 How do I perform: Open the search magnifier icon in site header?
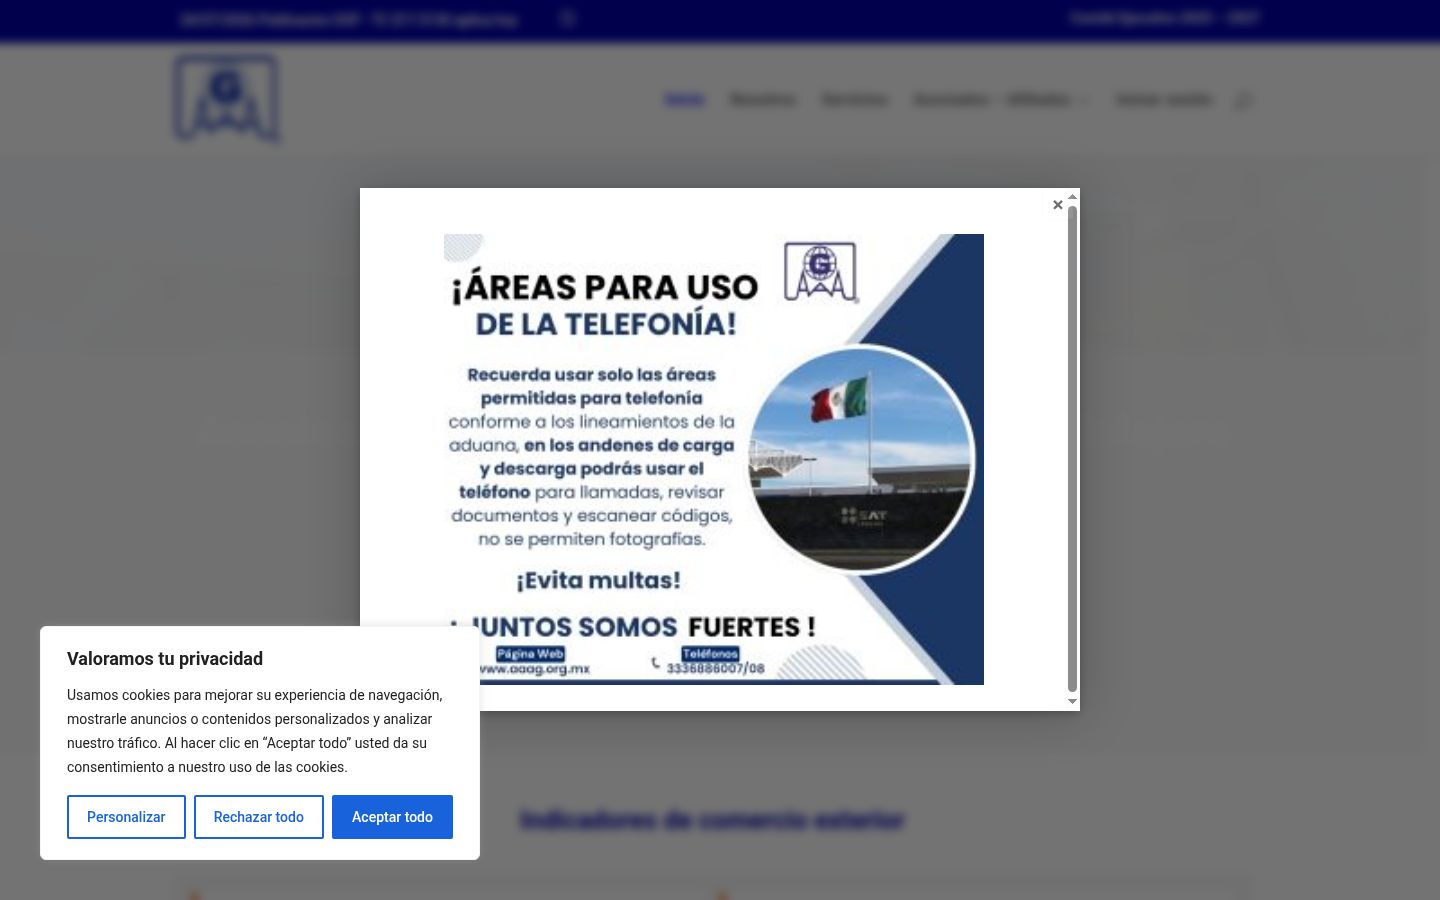pyautogui.click(x=1242, y=100)
